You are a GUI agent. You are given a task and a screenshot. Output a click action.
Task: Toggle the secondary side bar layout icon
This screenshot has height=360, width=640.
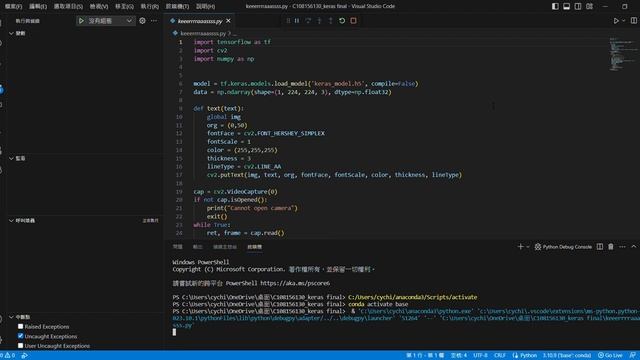click(x=578, y=6)
